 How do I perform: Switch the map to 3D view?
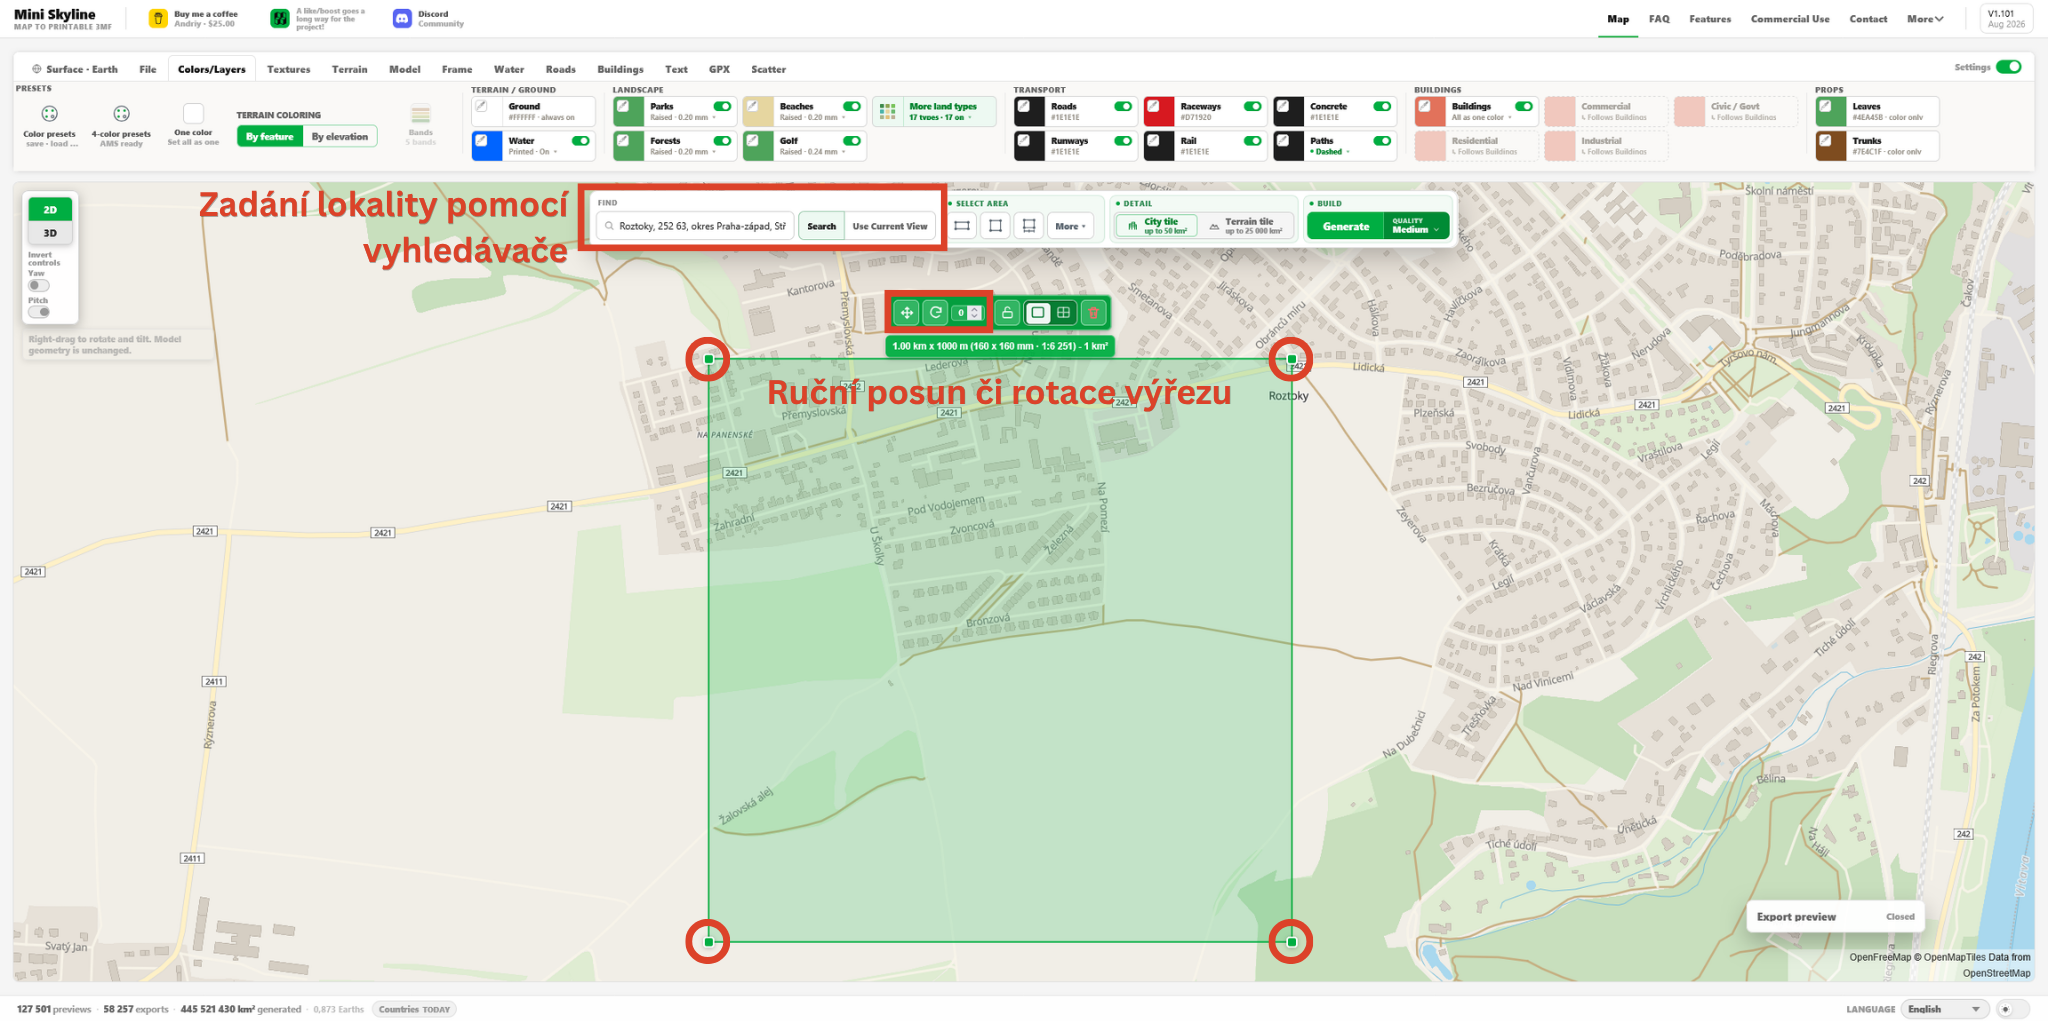[x=50, y=233]
